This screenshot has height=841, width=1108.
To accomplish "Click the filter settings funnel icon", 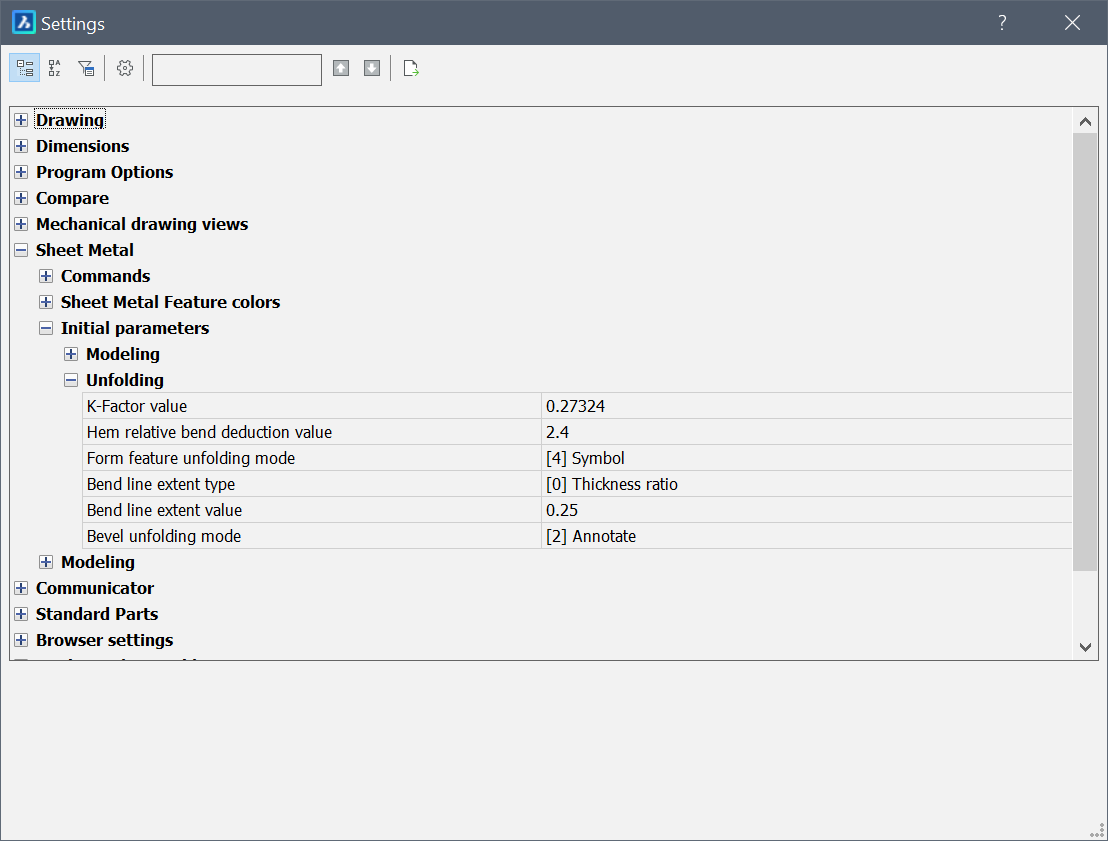I will [x=86, y=68].
